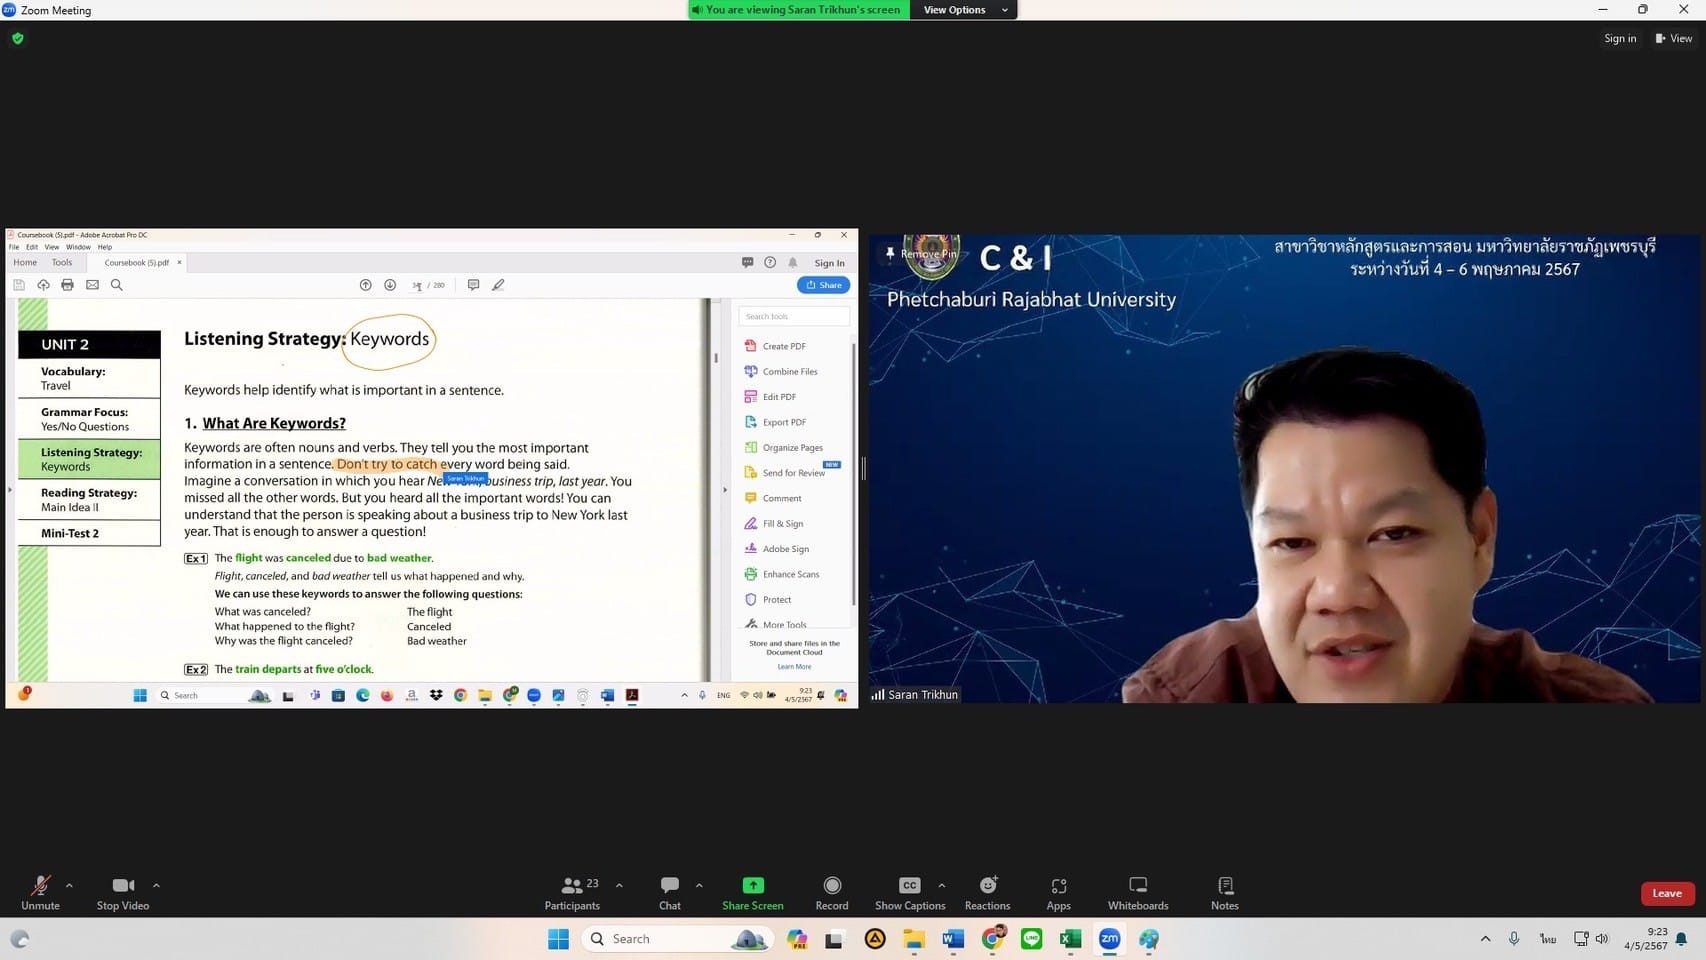Toggle Stop Video camera button
The height and width of the screenshot is (960, 1706).
pyautogui.click(x=122, y=893)
